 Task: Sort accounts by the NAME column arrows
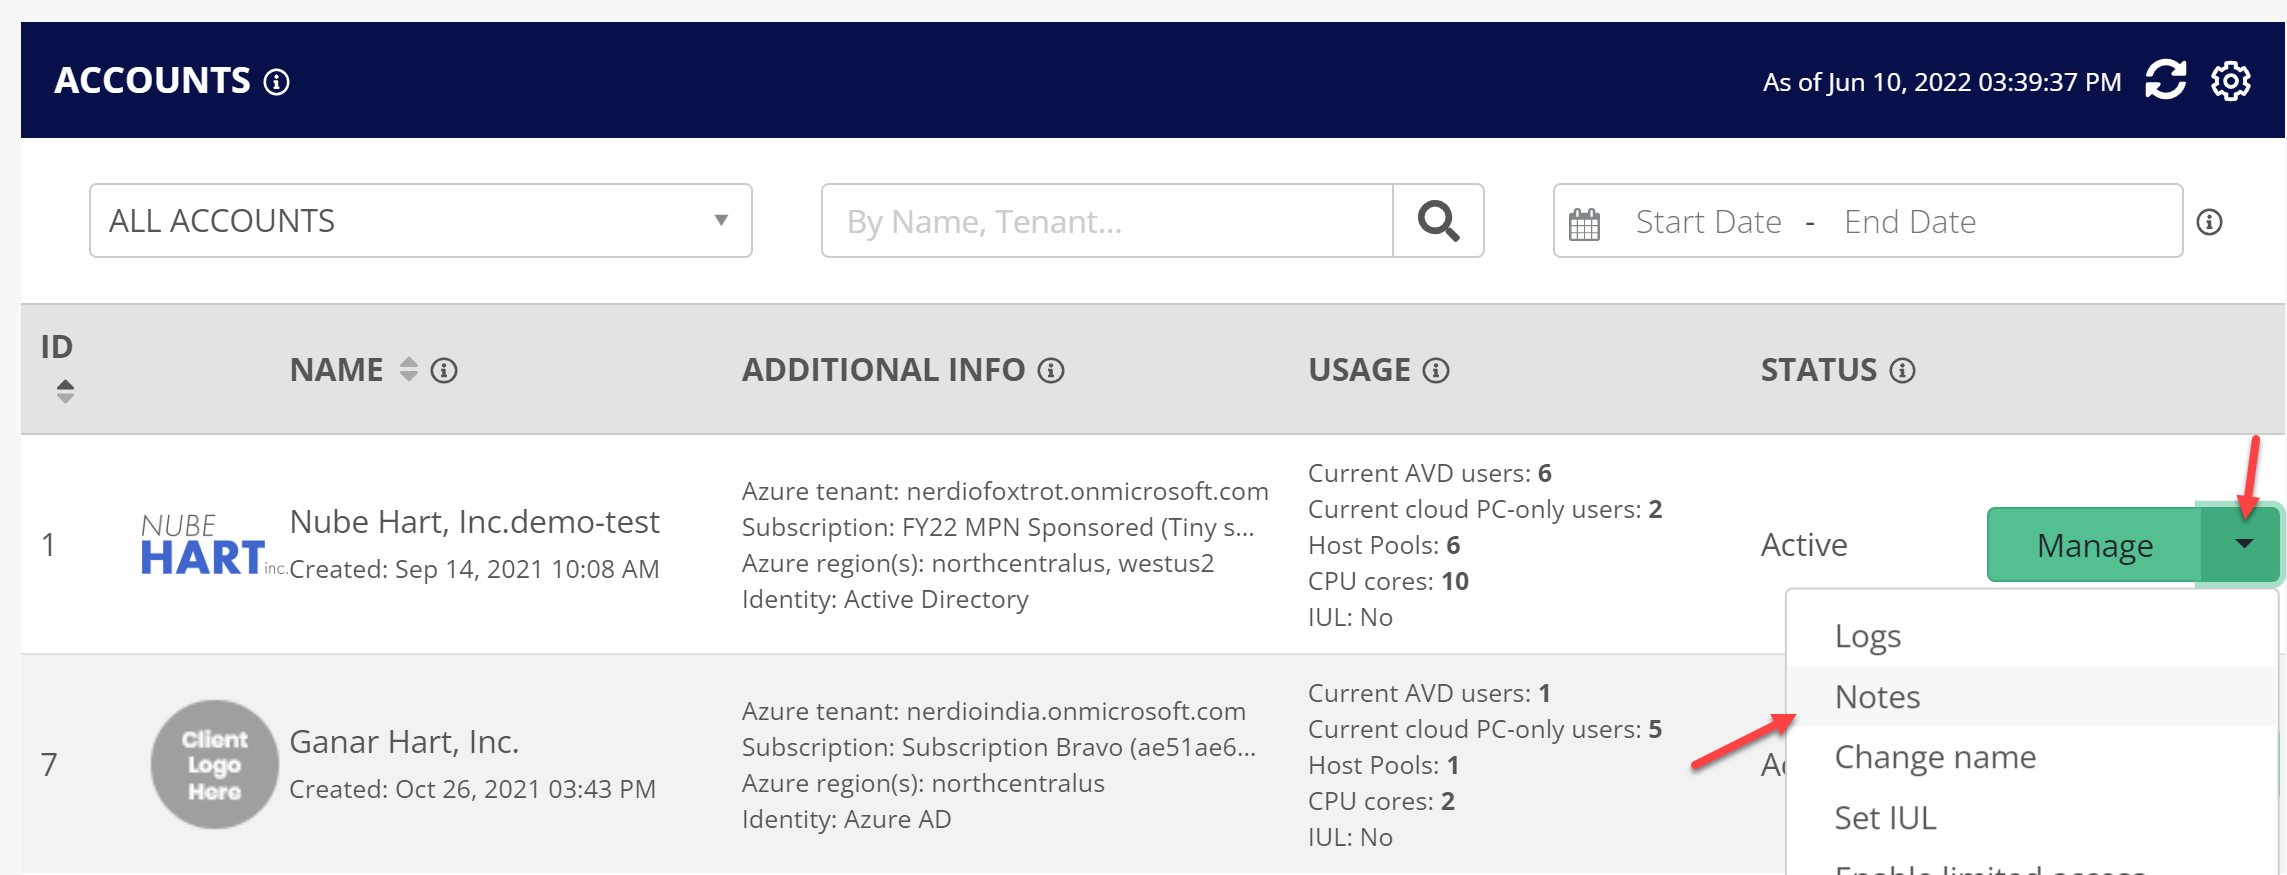coord(408,370)
